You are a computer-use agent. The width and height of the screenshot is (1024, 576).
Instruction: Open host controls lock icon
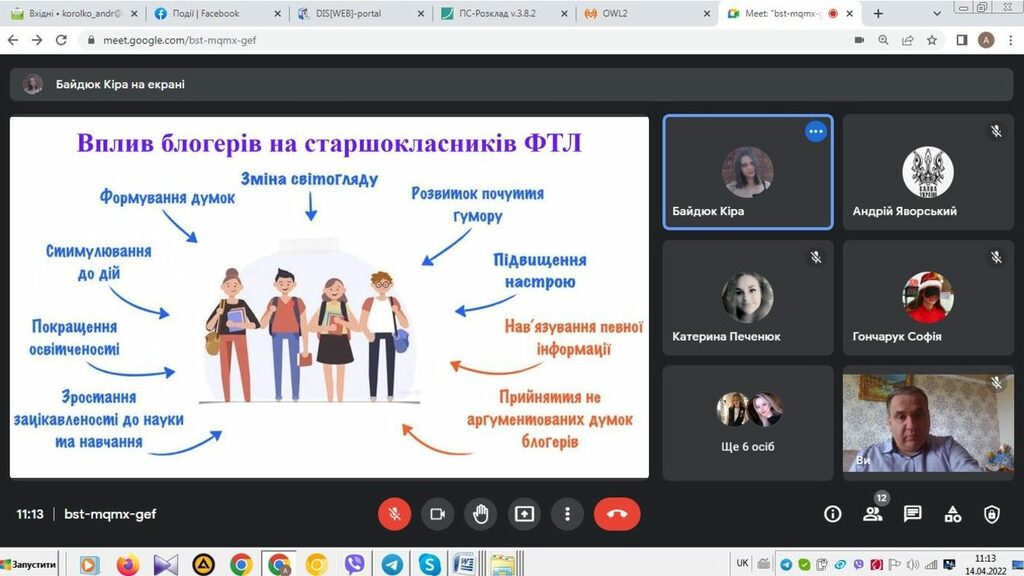pyautogui.click(x=991, y=514)
